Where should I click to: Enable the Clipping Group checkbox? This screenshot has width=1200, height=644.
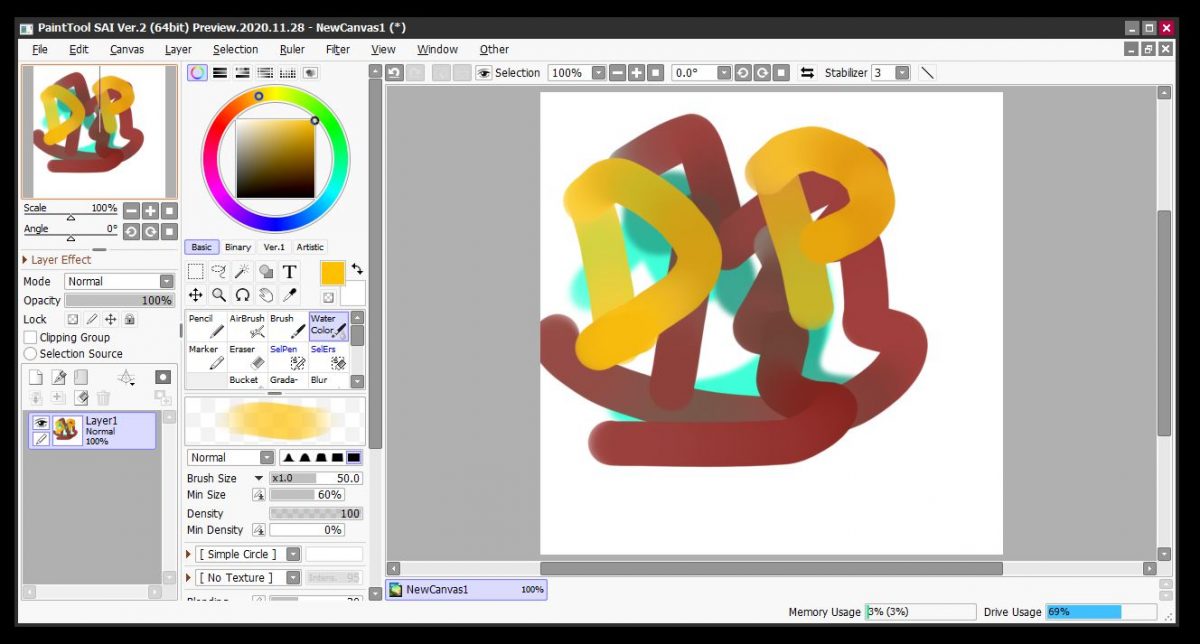tap(30, 337)
